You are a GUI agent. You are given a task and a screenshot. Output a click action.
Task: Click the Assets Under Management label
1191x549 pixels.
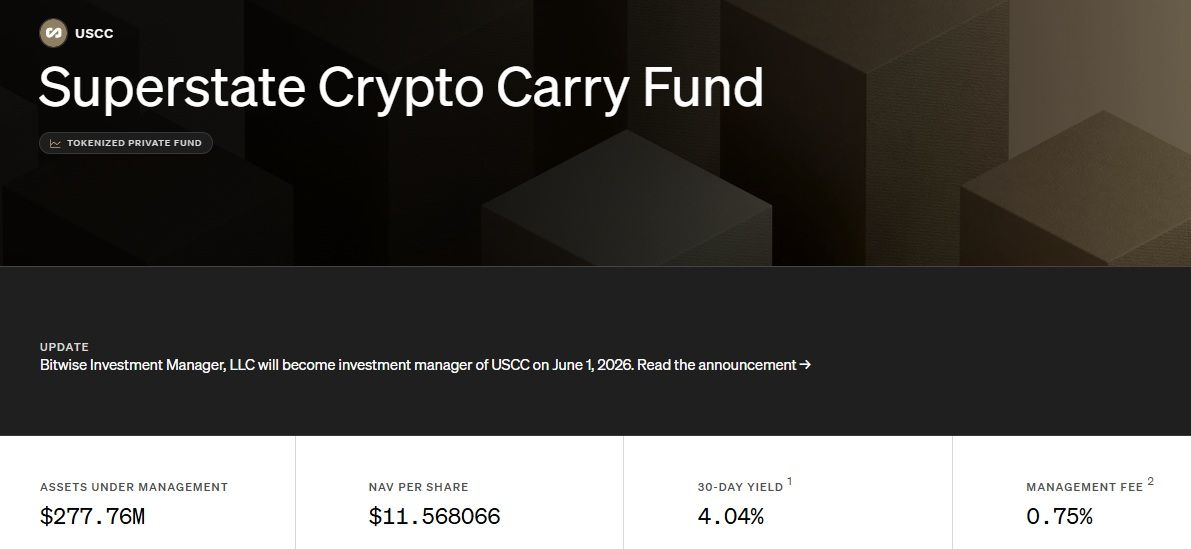(x=134, y=487)
